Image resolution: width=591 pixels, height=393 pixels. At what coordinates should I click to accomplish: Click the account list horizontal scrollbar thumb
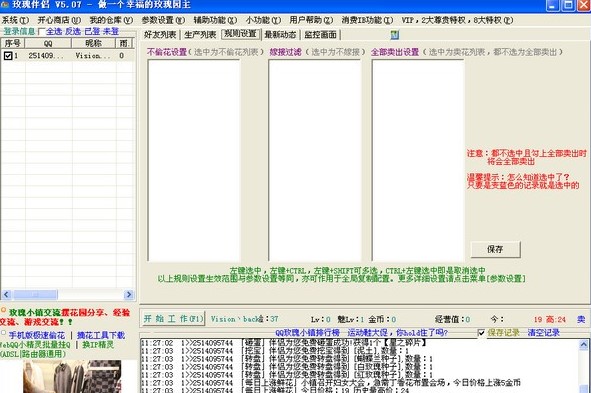(35, 294)
